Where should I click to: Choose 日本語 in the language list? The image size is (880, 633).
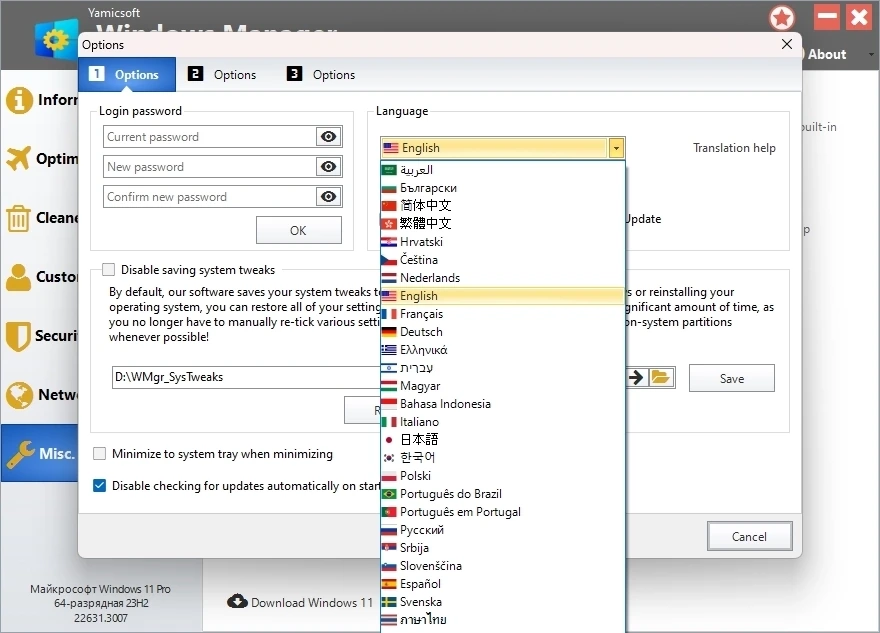pos(503,440)
